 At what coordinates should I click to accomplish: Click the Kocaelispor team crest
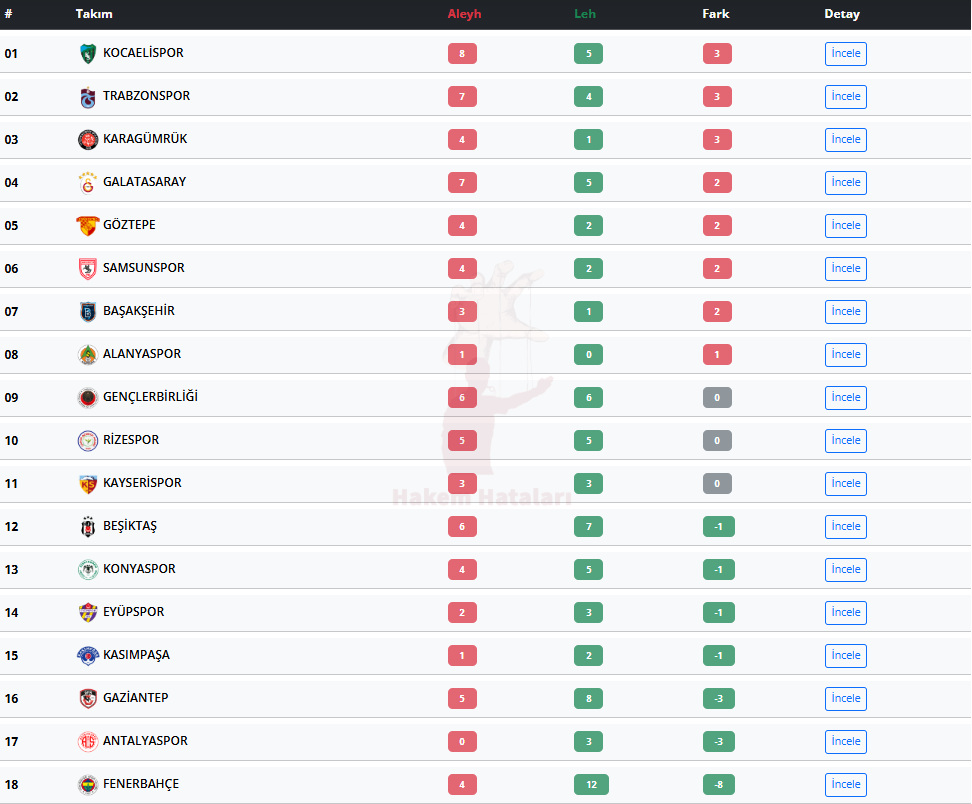[x=88, y=53]
